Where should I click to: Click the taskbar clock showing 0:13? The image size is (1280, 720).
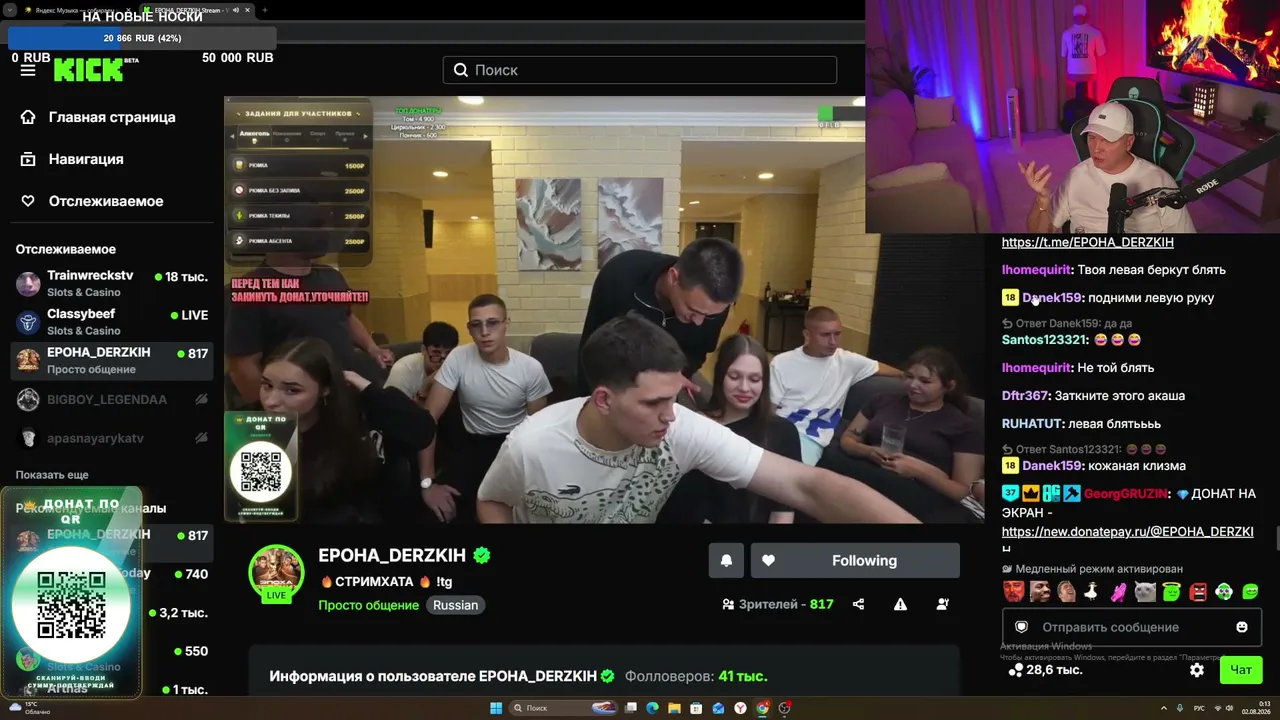tap(1256, 708)
